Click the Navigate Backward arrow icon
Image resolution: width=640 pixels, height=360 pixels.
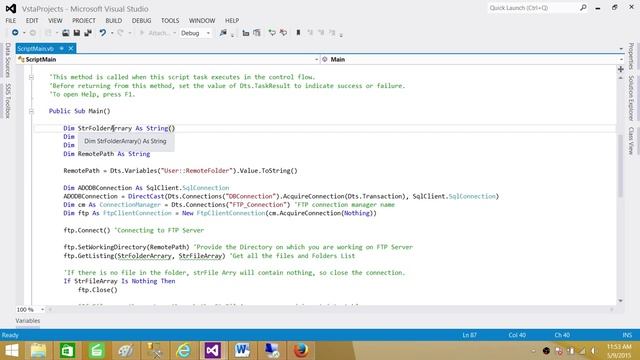pos(15,33)
